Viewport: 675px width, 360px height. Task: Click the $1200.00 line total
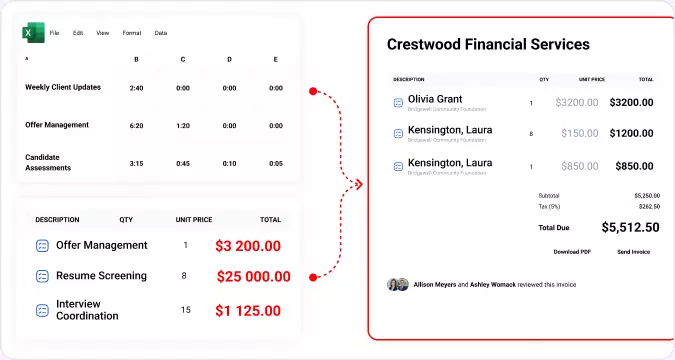click(x=632, y=133)
